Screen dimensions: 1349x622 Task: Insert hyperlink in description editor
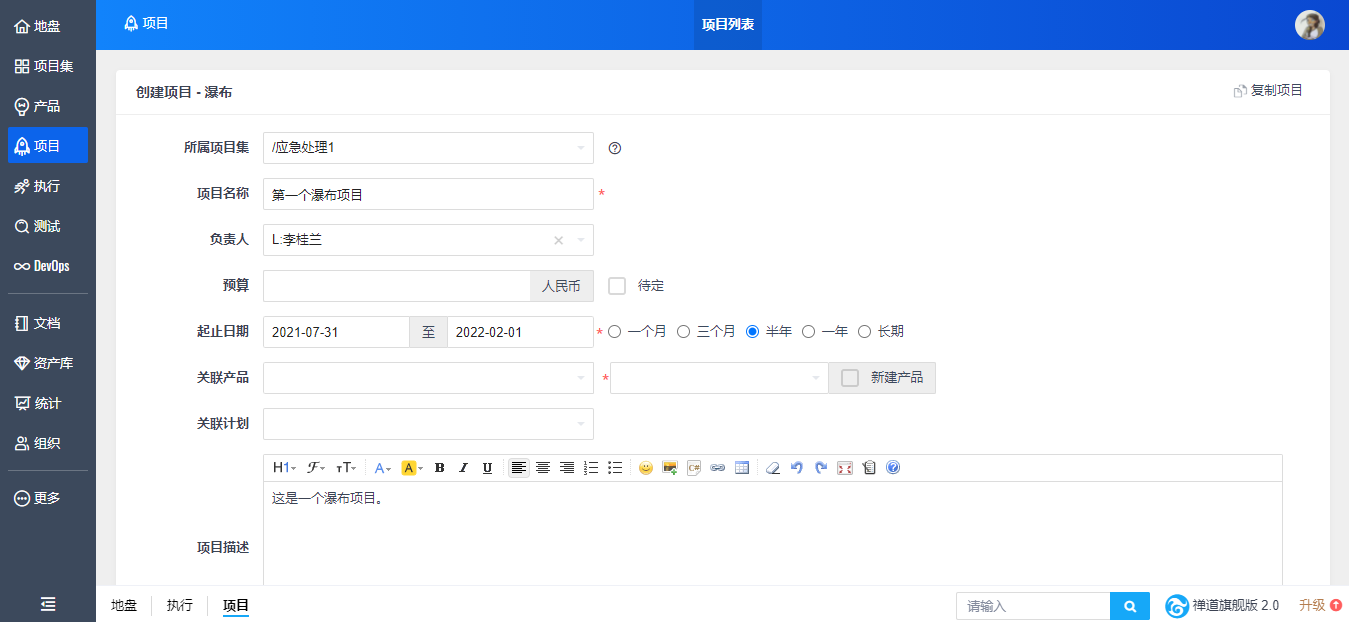coord(718,467)
